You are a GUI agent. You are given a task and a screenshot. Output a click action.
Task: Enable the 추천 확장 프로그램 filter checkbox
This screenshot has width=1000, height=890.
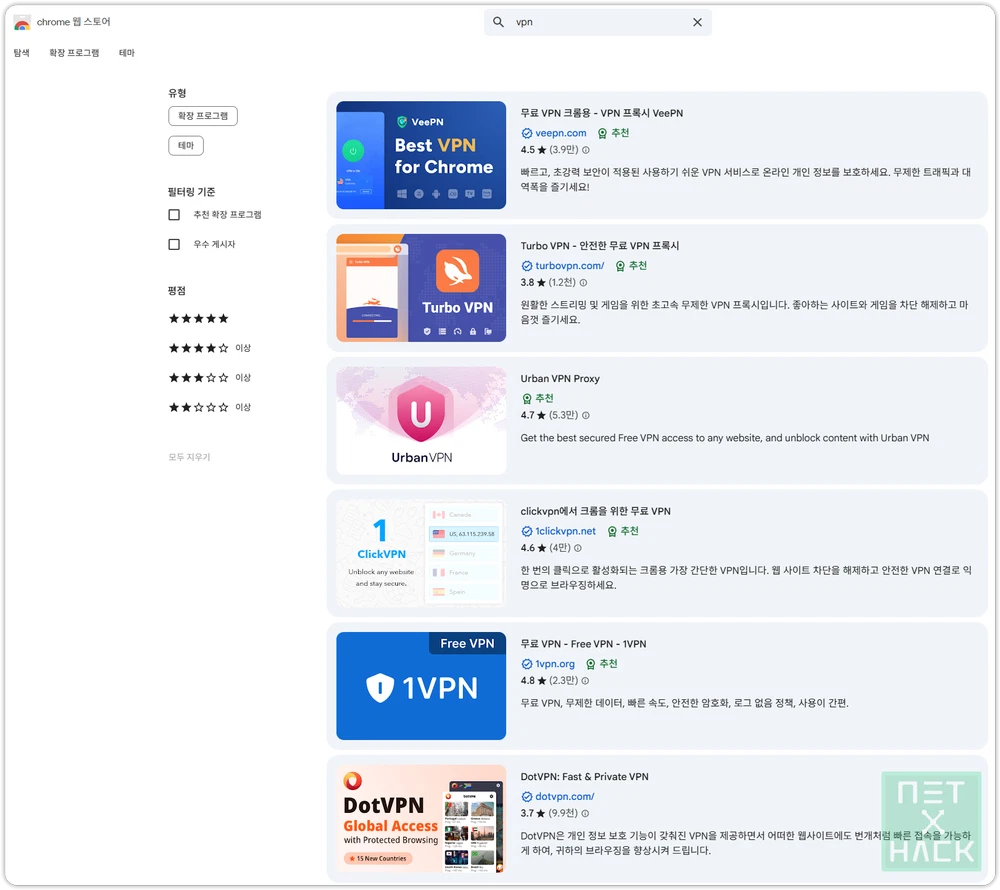pos(173,214)
